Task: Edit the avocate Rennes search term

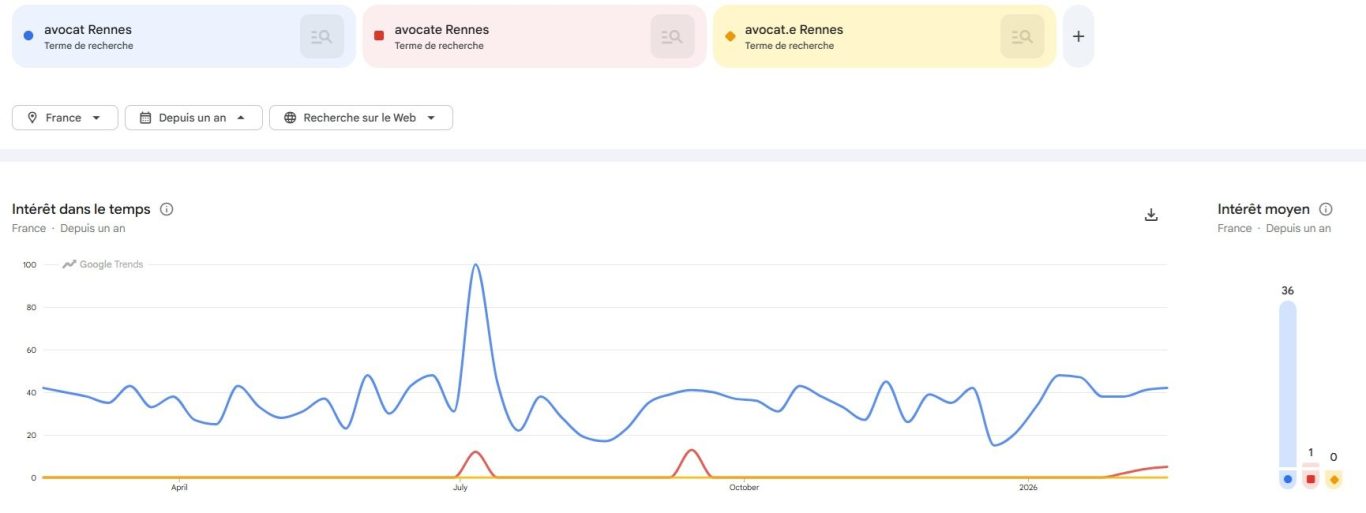Action: pyautogui.click(x=442, y=30)
